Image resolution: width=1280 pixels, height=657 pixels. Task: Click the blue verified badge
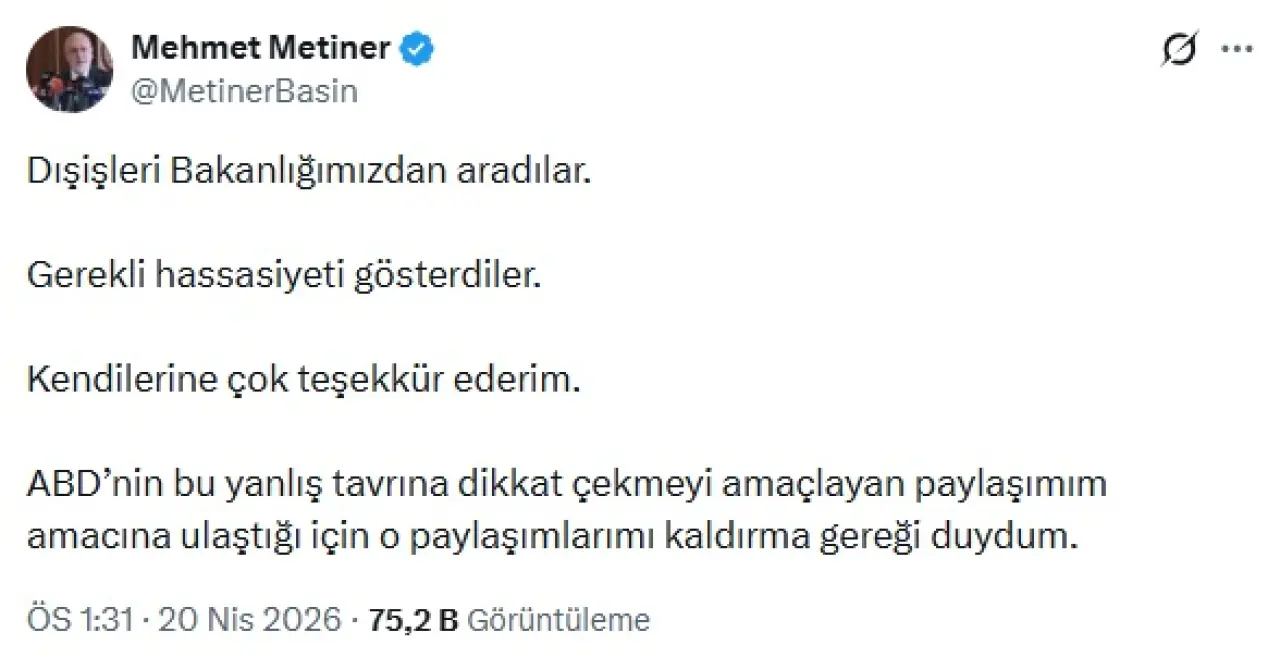point(418,47)
